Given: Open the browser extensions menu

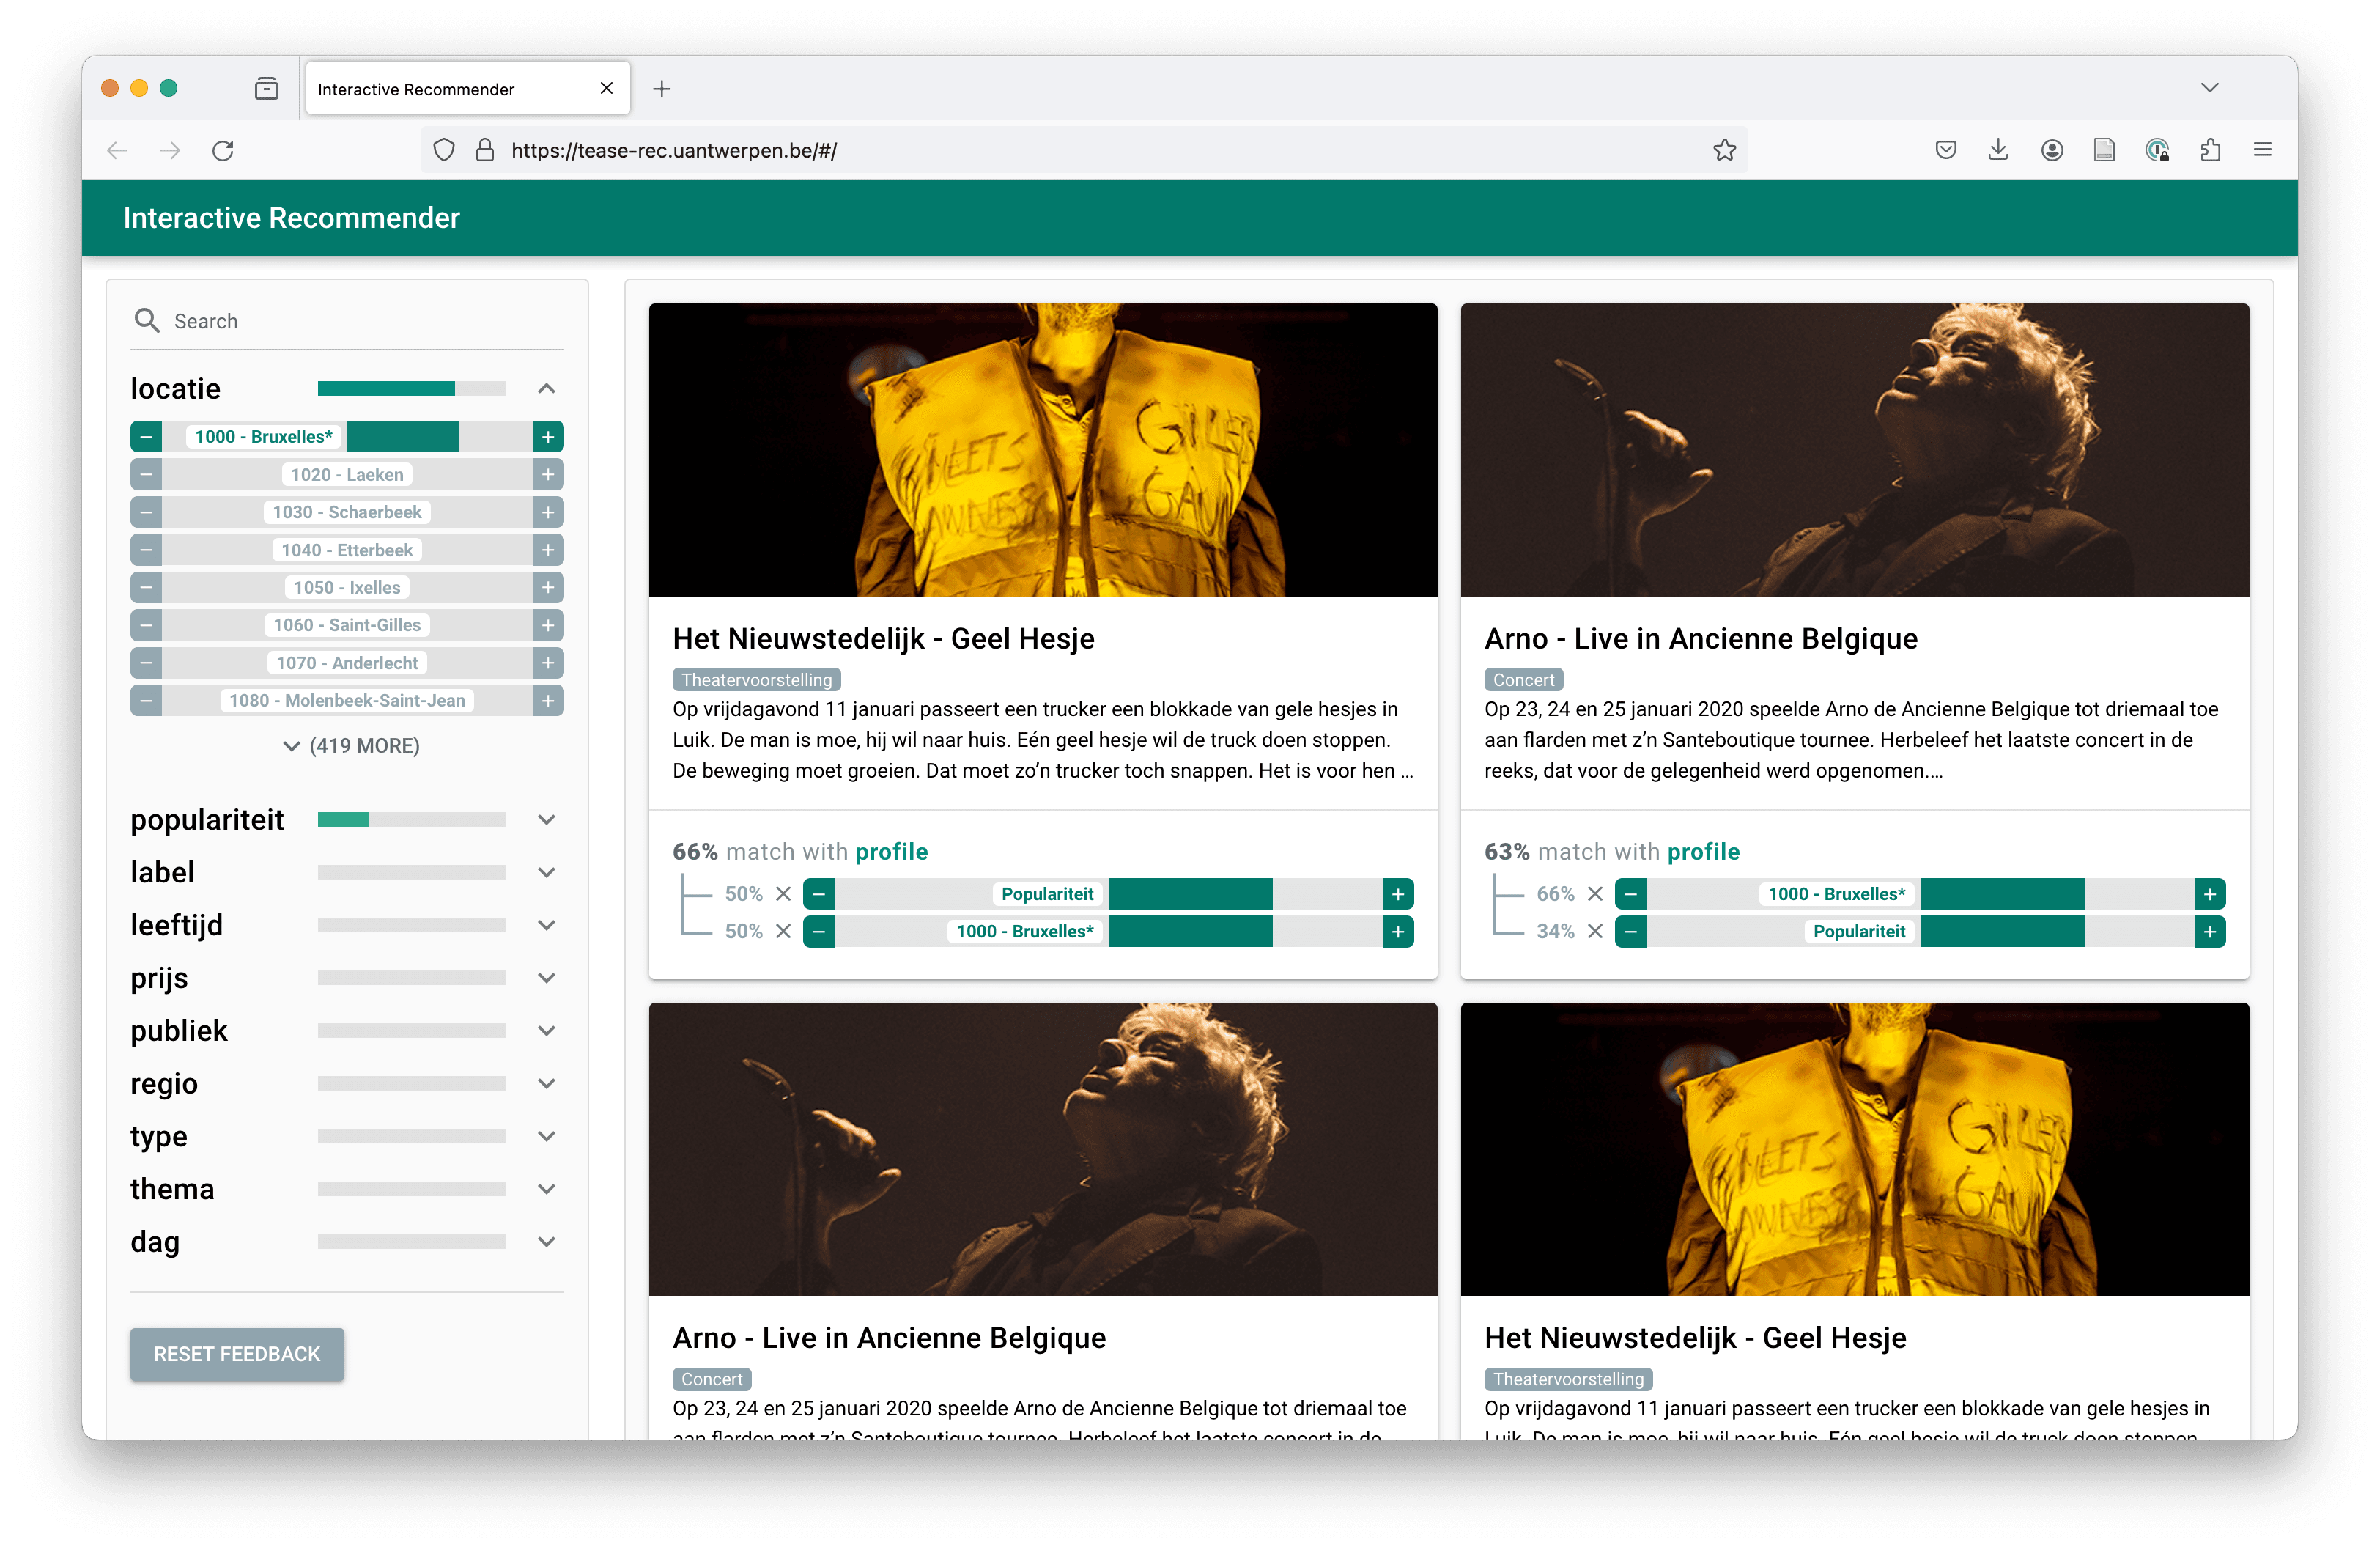Looking at the screenshot, I should [x=2210, y=150].
